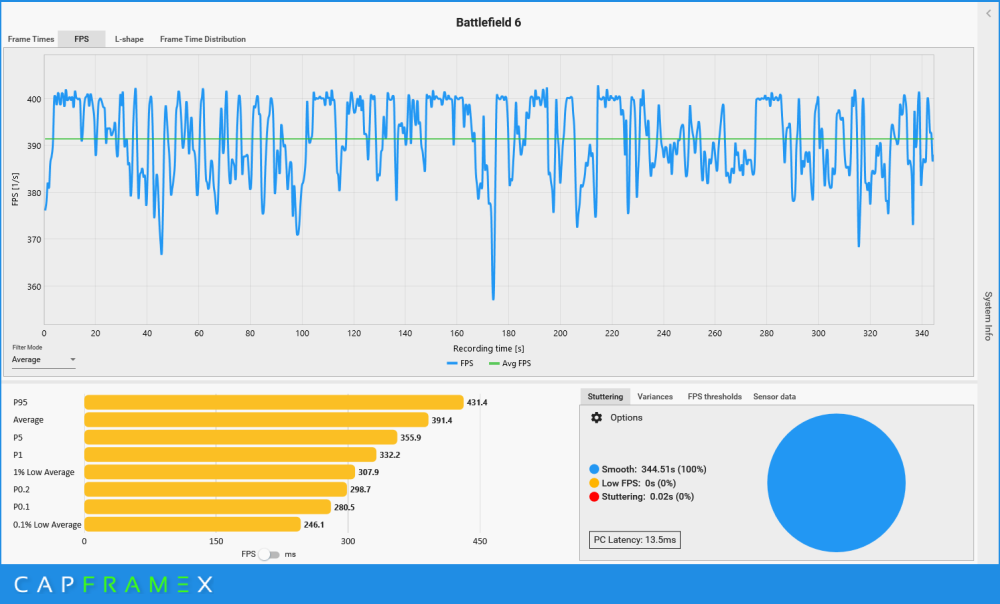Click the P95 bar

[x=274, y=402]
